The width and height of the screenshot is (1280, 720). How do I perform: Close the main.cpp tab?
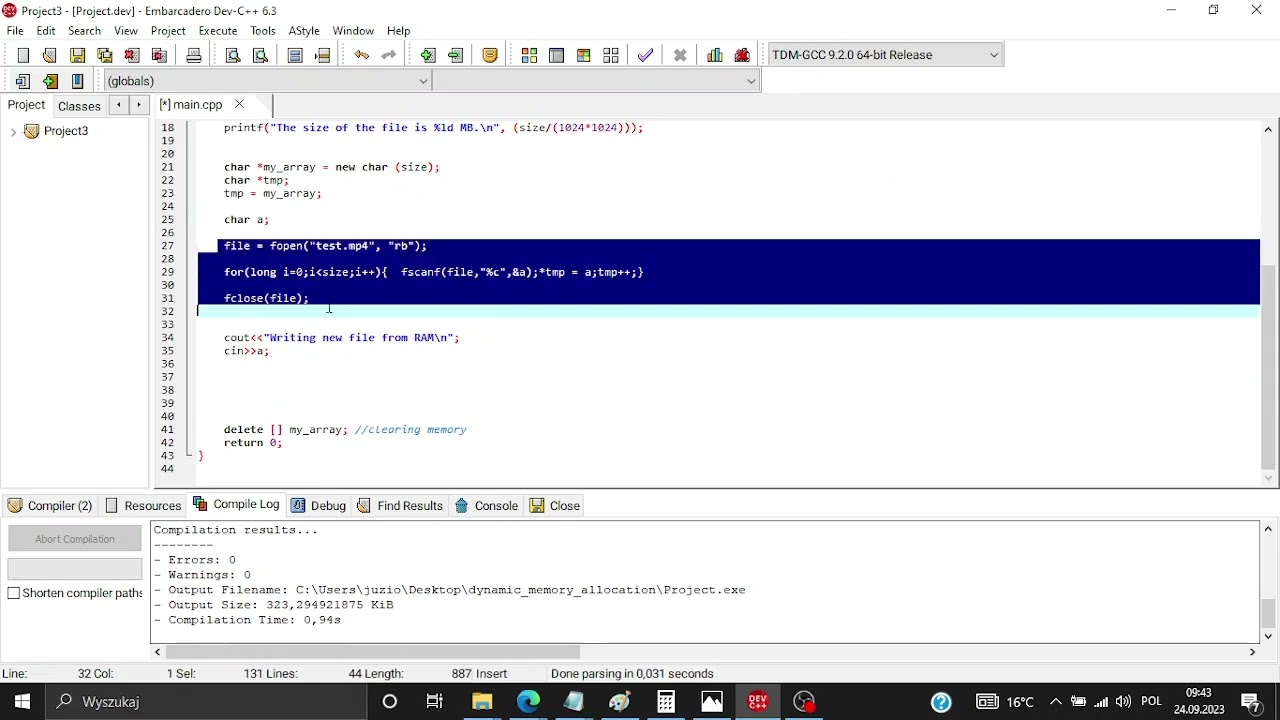pyautogui.click(x=239, y=104)
